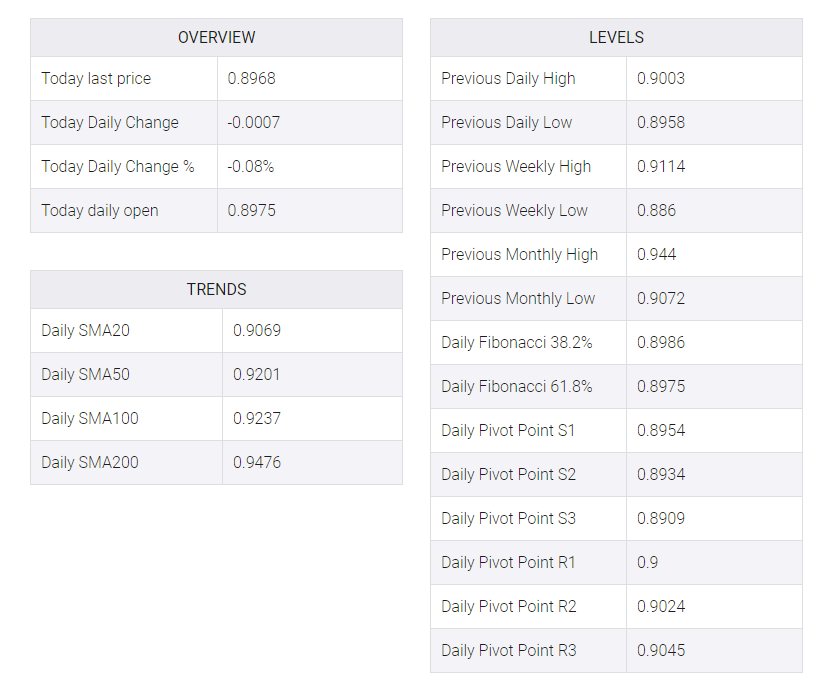Click the LEVELS table header
The width and height of the screenshot is (830, 689).
point(616,38)
